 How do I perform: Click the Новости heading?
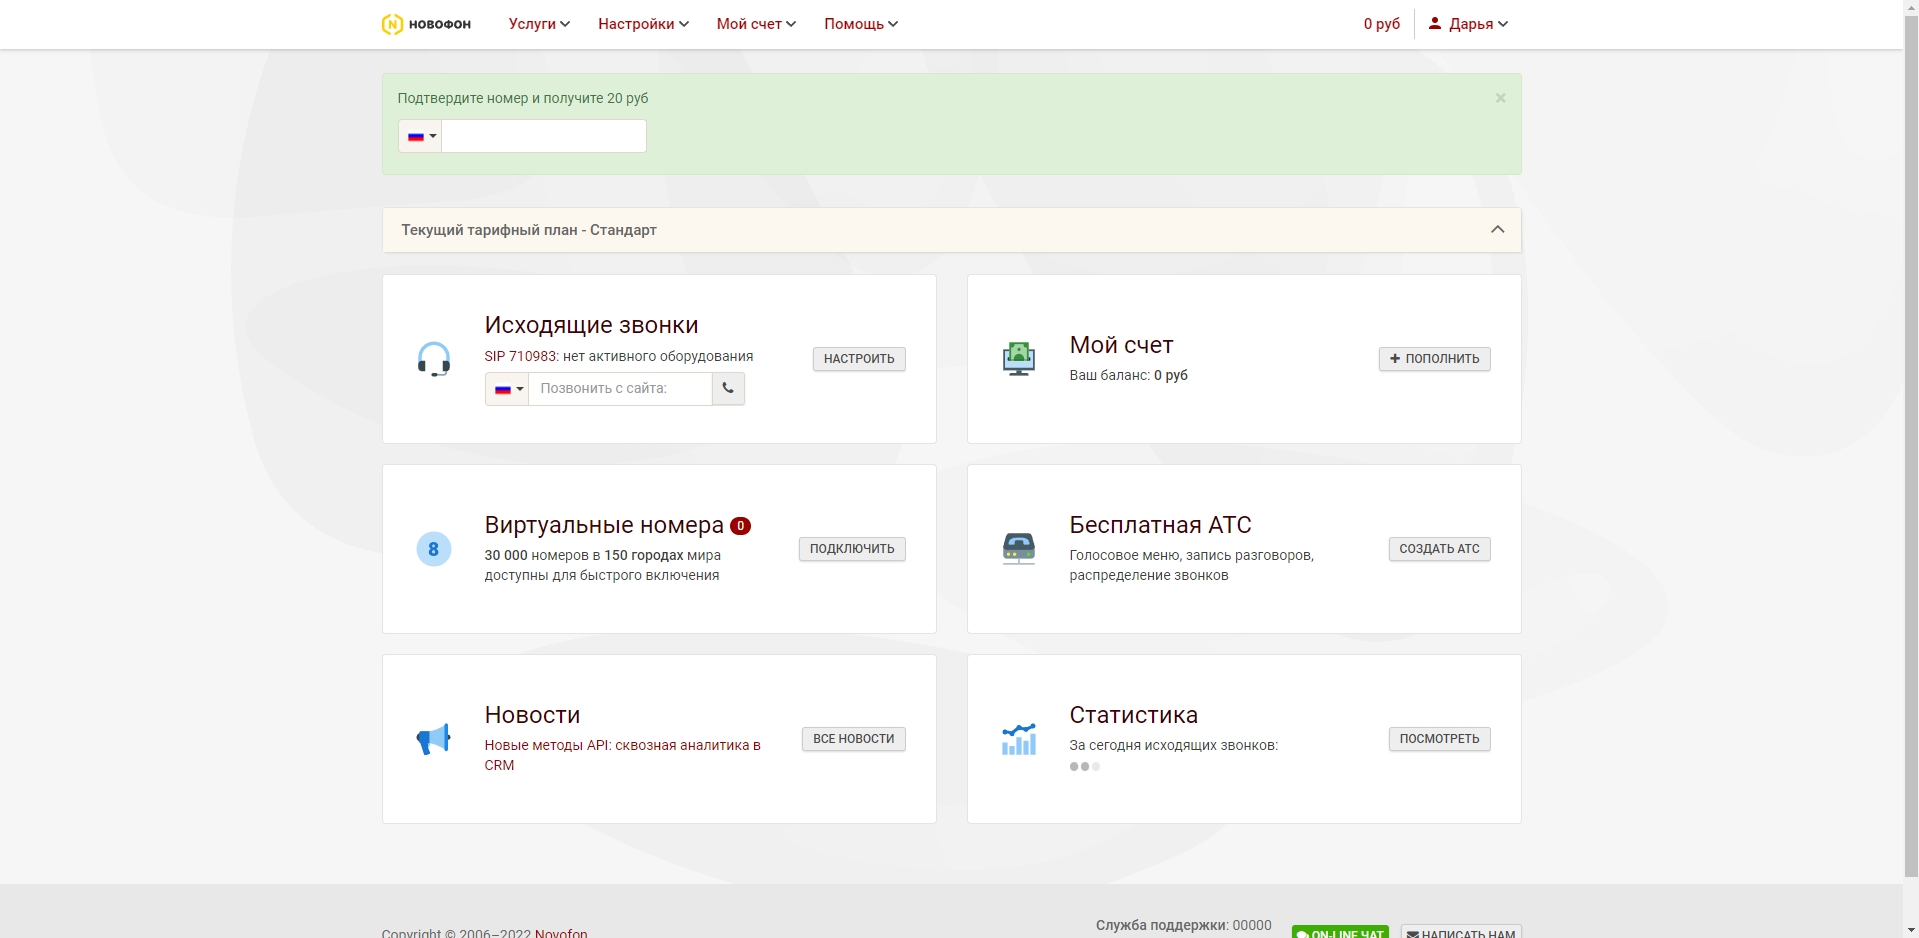[x=533, y=715]
